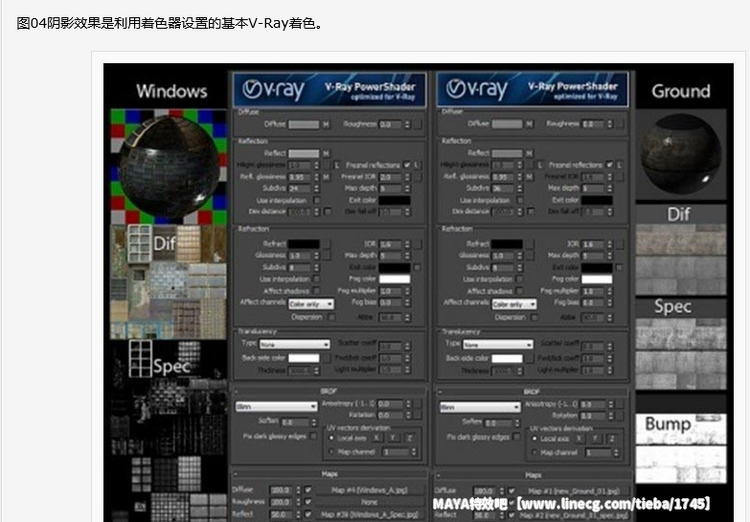Click Refl. glossiness value field in Ground material
The width and height of the screenshot is (750, 522).
tap(503, 177)
